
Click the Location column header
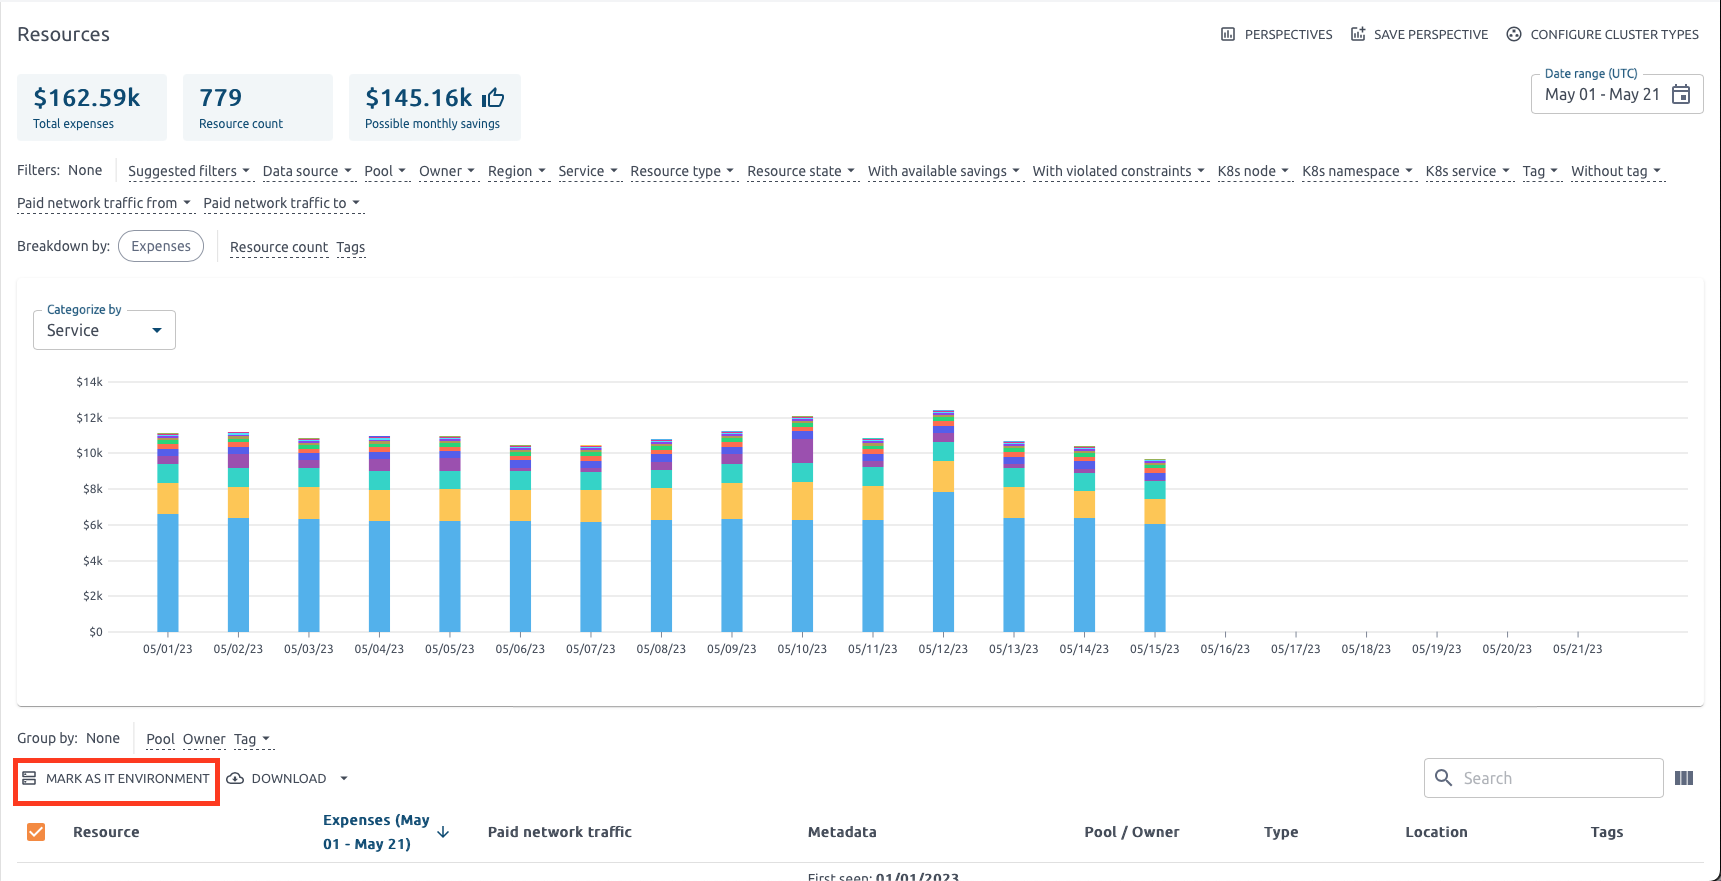(1436, 832)
